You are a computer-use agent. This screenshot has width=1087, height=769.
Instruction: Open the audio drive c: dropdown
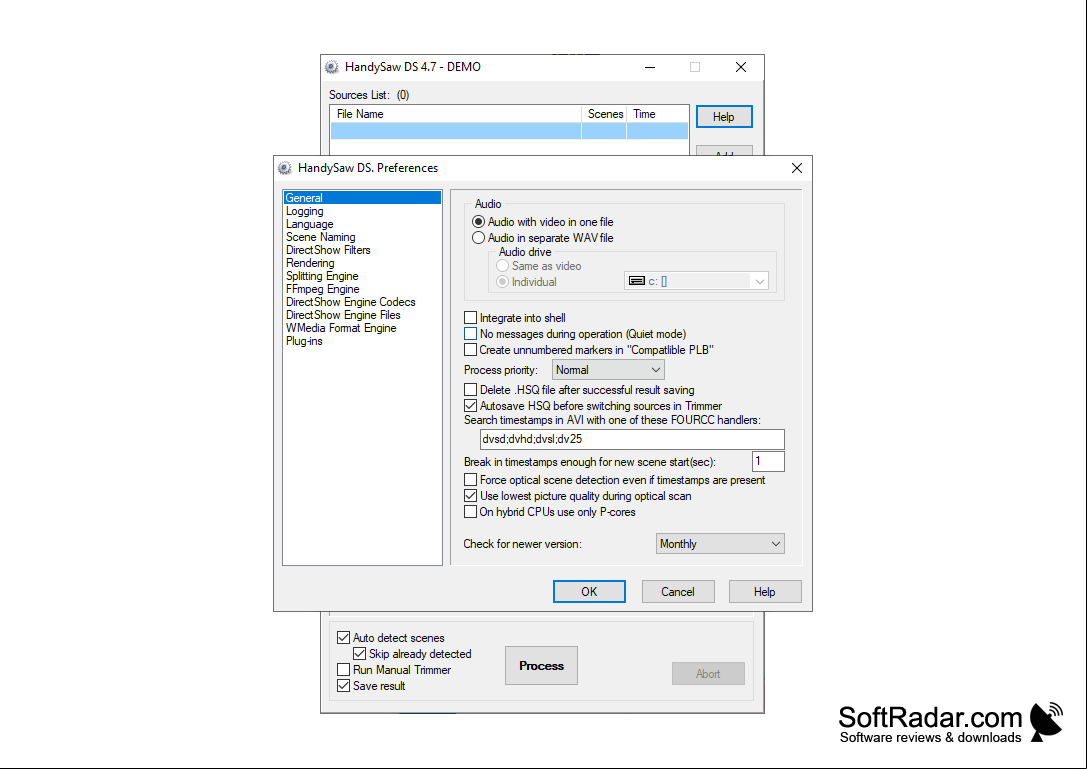click(696, 281)
